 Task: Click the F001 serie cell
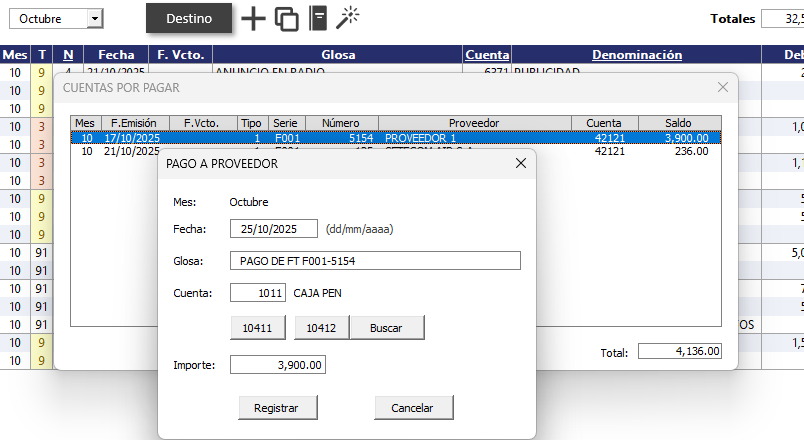(x=287, y=138)
